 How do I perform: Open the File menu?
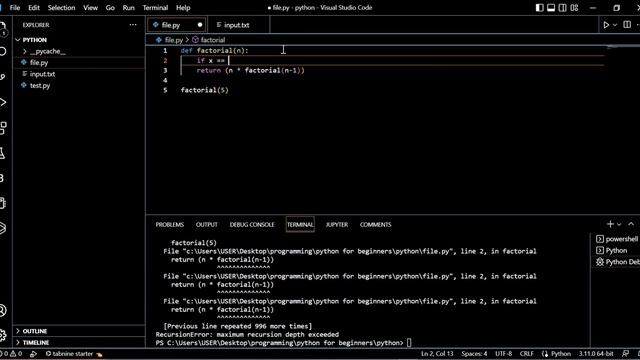click(15, 8)
